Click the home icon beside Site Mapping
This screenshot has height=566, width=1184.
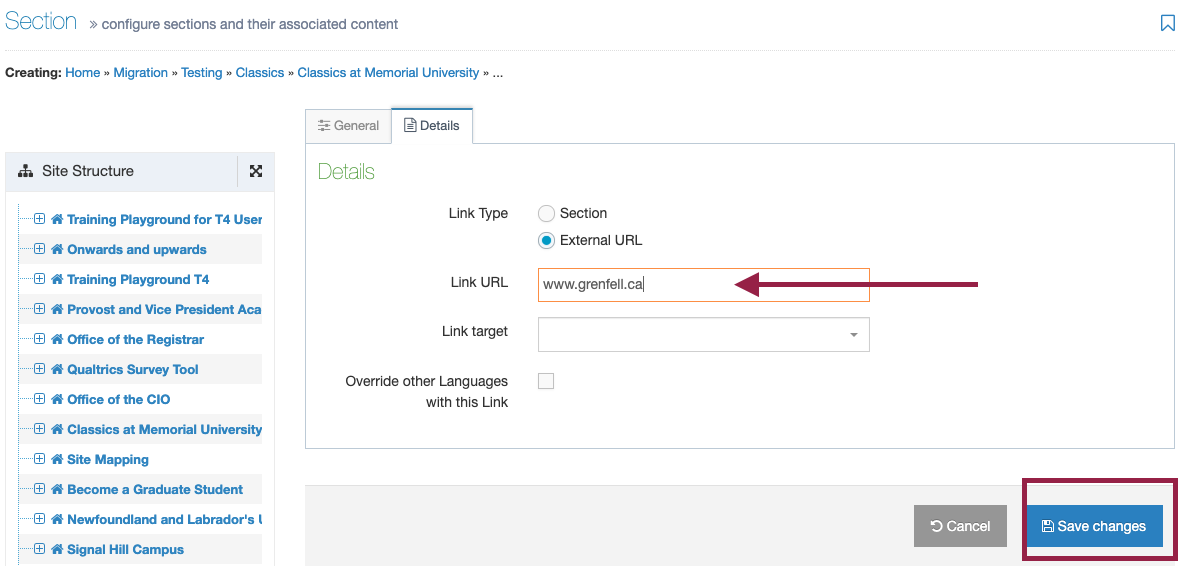[57, 460]
